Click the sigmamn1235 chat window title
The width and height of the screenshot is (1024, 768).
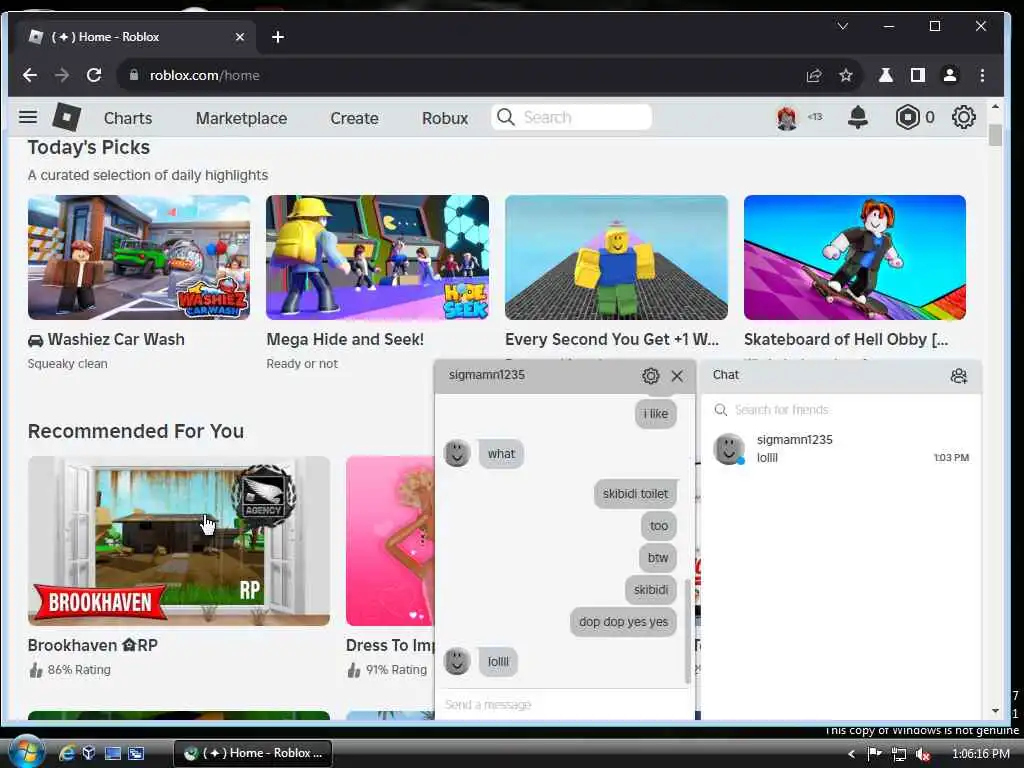487,375
